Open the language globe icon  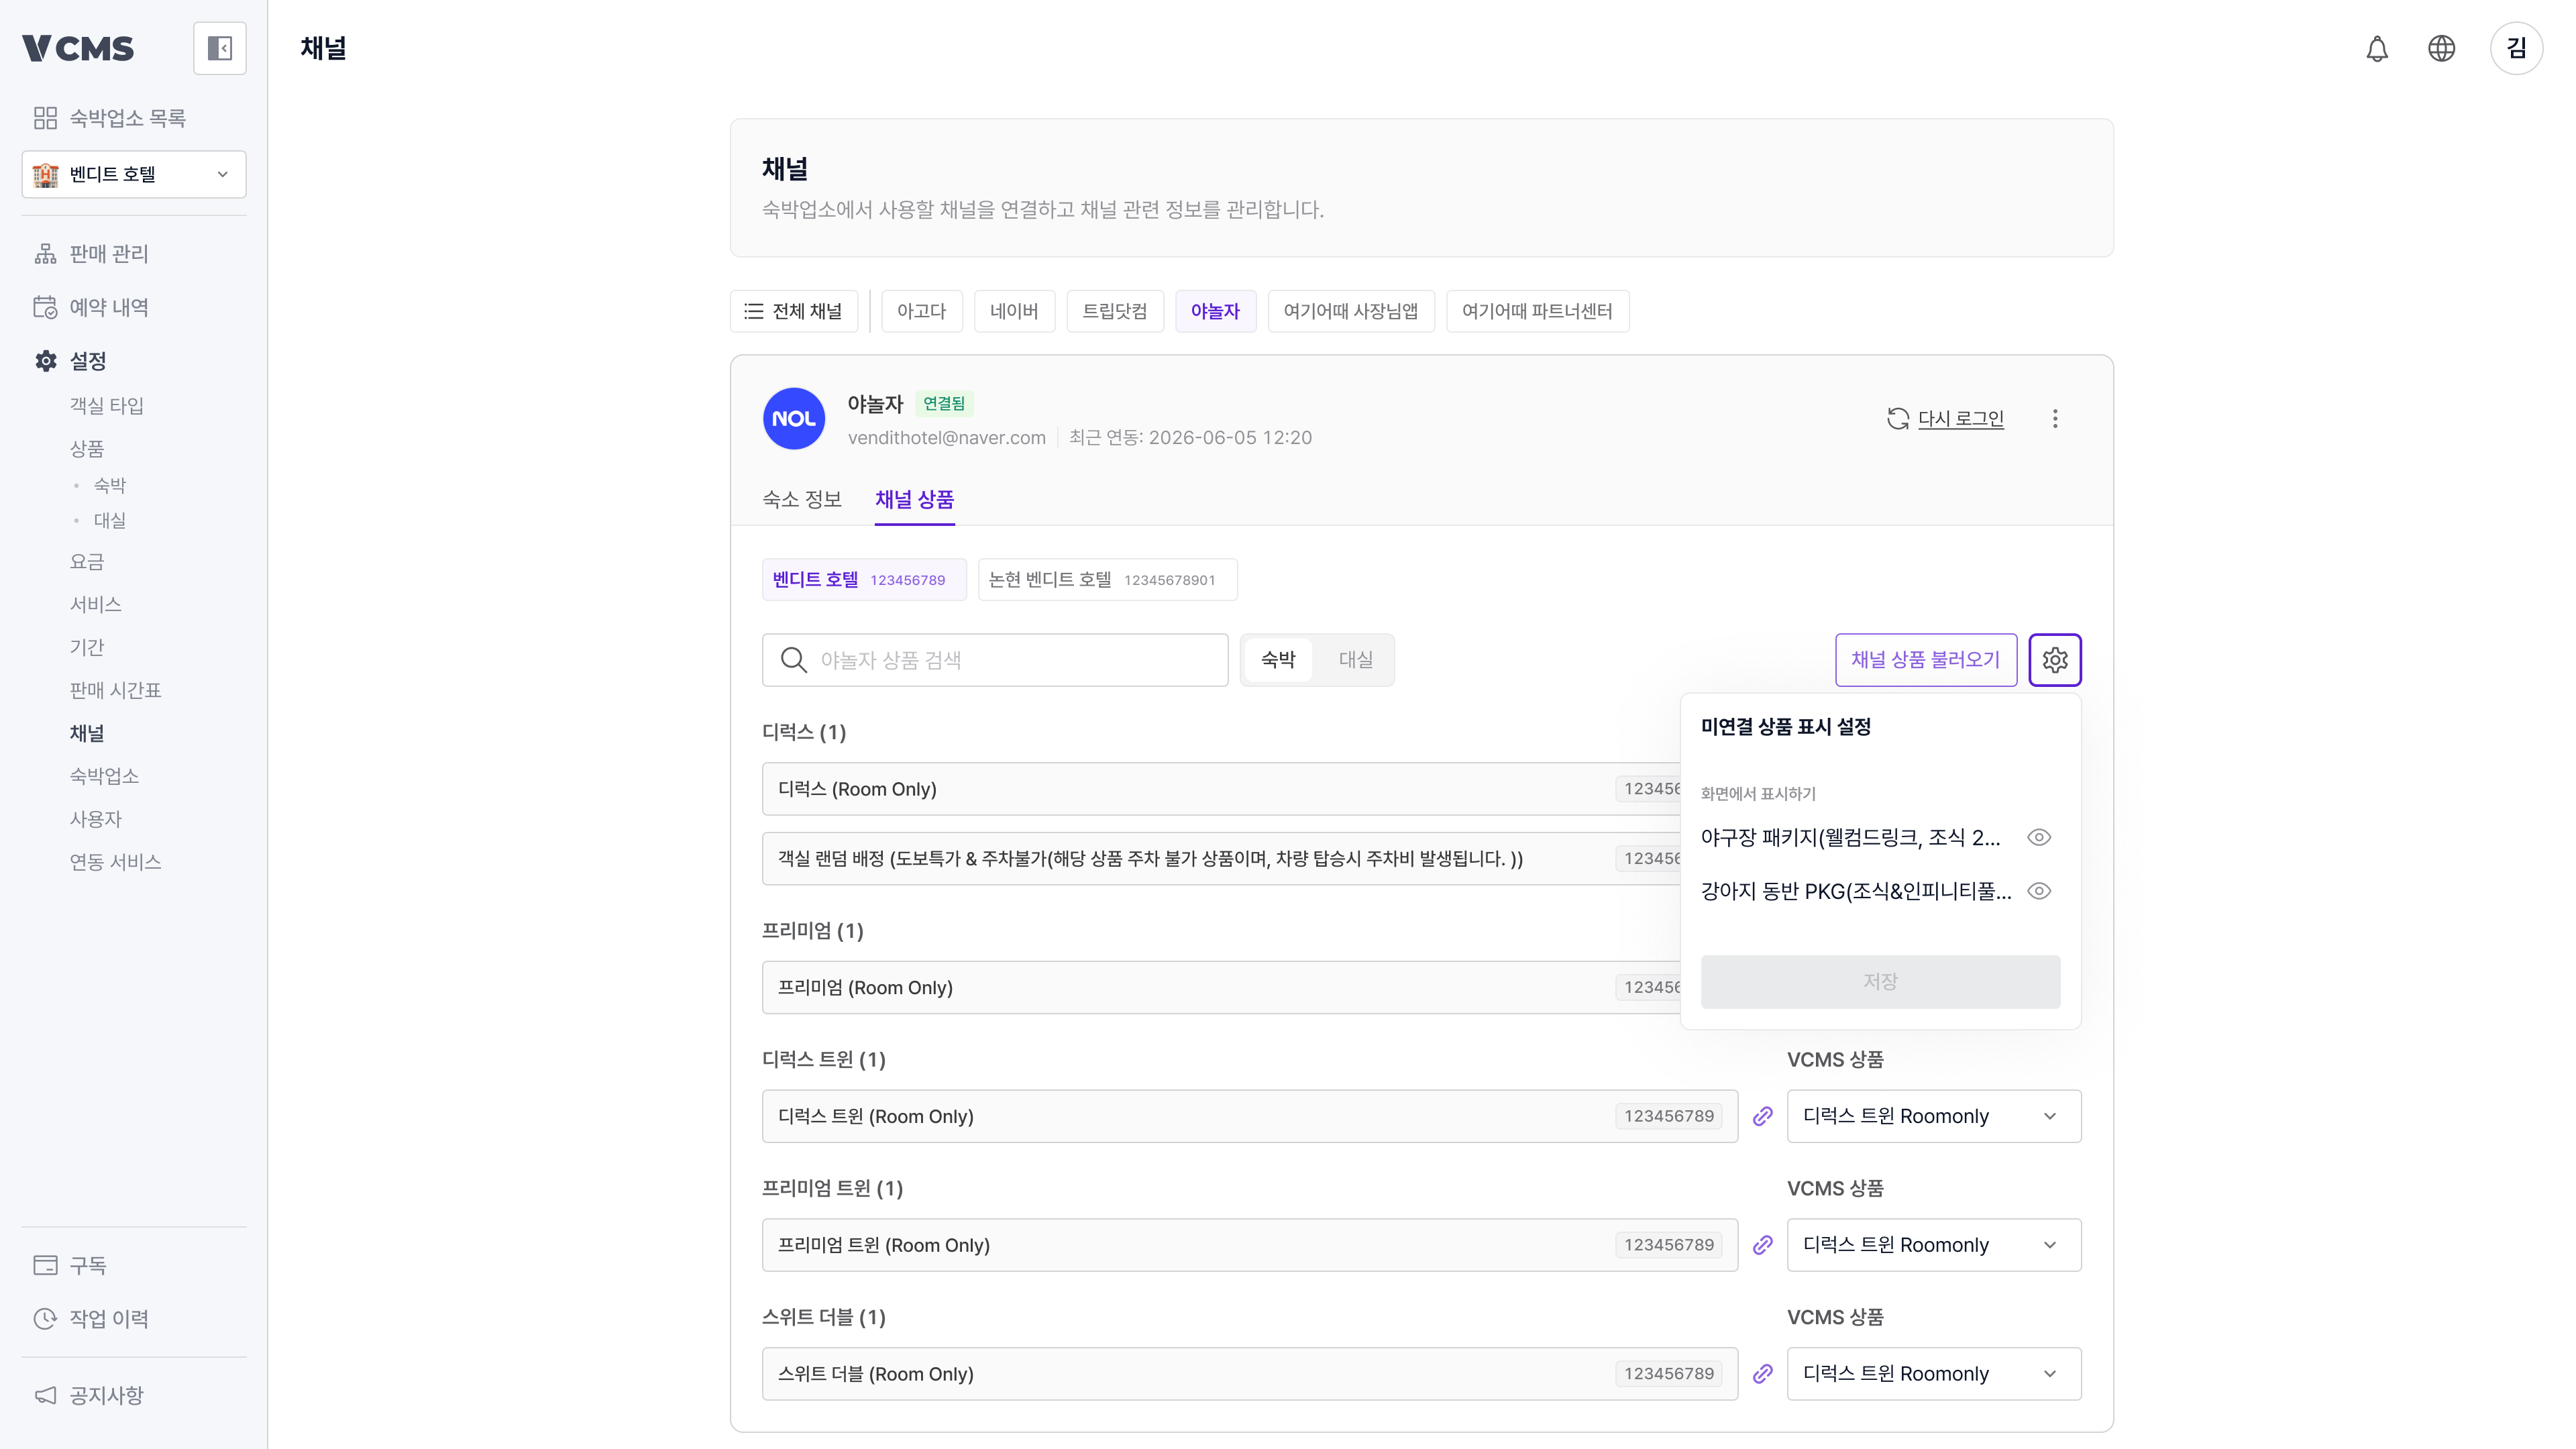[x=2441, y=48]
